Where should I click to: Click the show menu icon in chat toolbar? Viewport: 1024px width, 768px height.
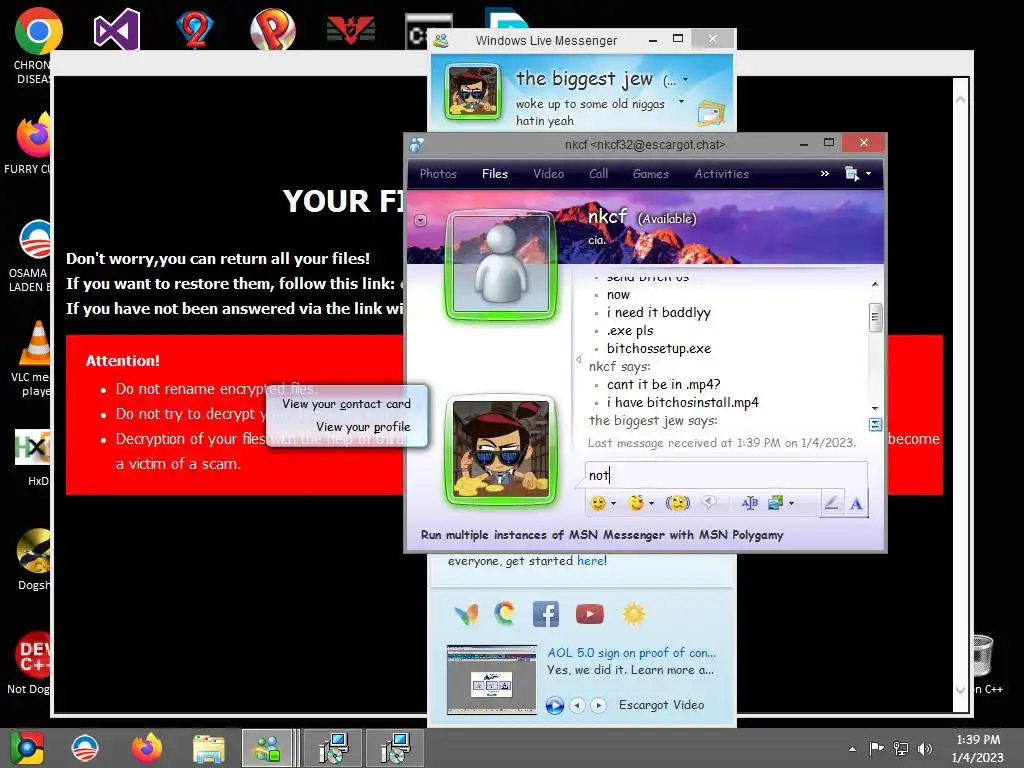852,174
